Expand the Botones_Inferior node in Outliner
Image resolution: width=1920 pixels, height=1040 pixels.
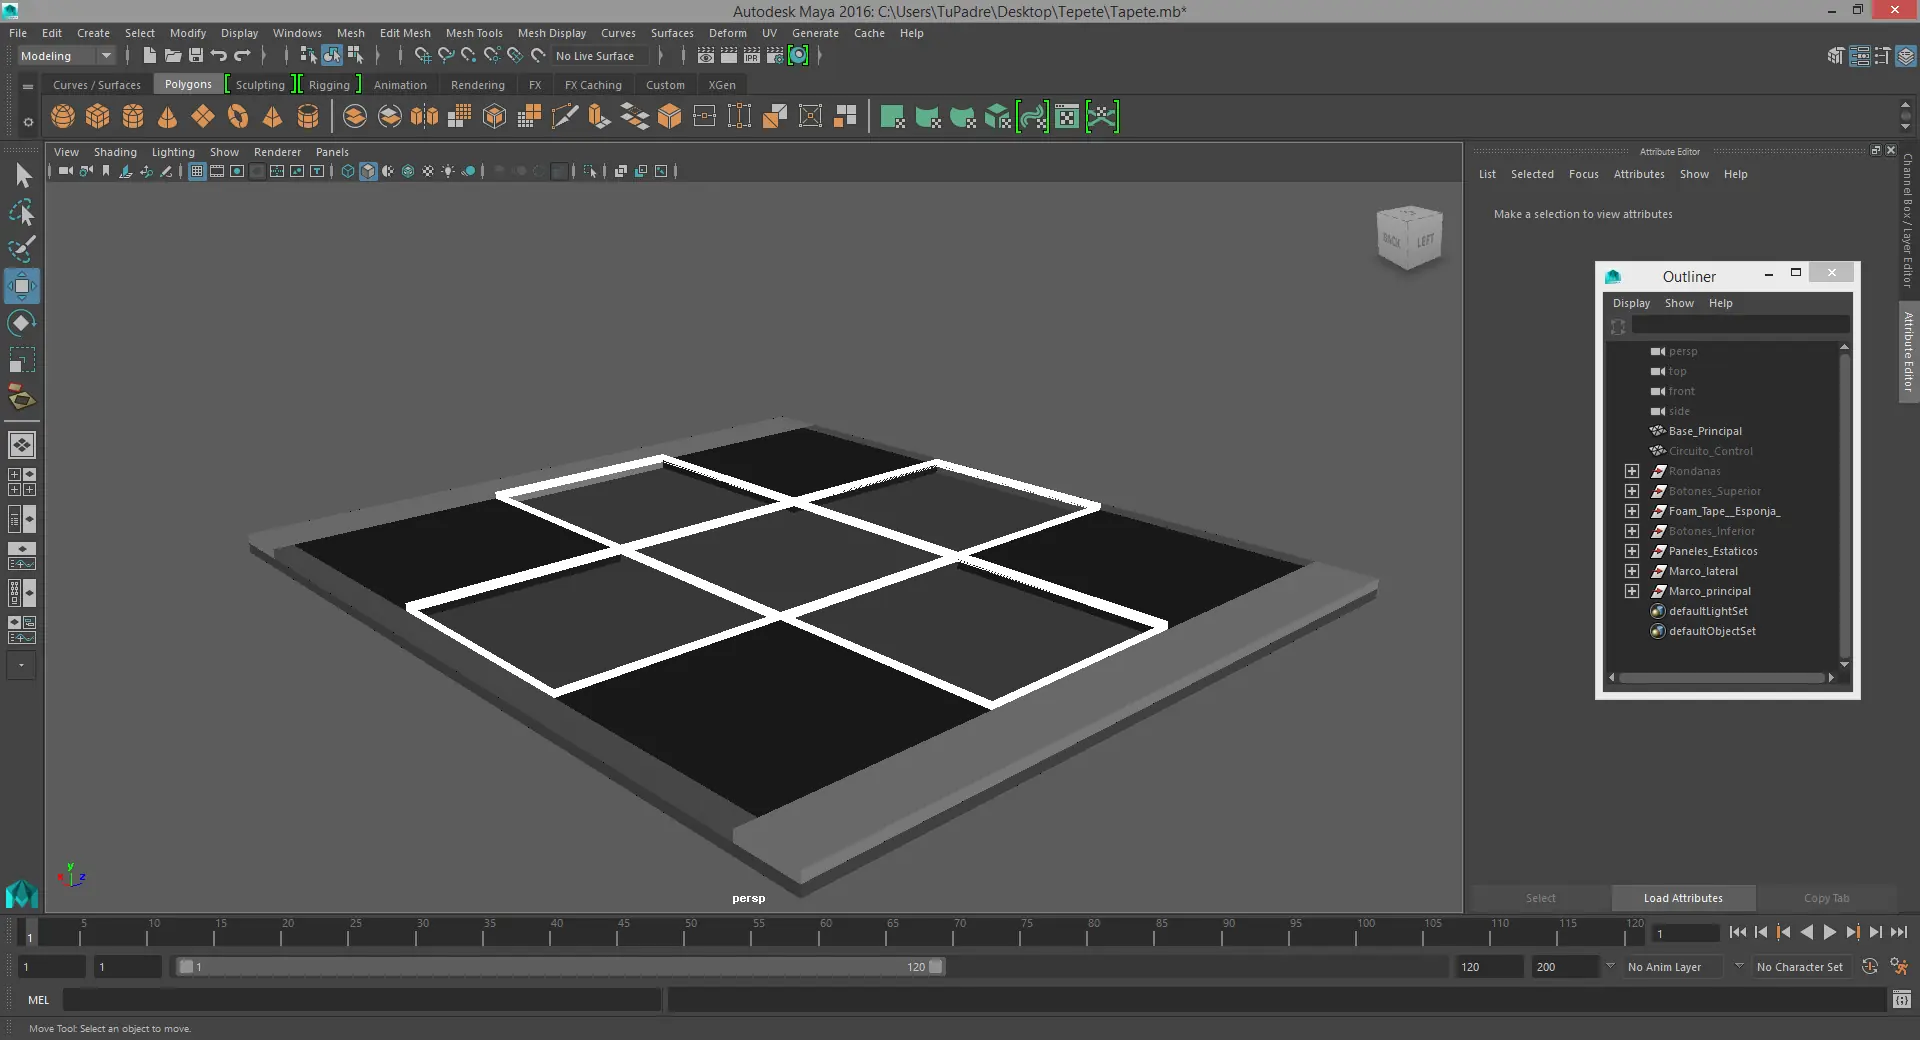coord(1632,531)
